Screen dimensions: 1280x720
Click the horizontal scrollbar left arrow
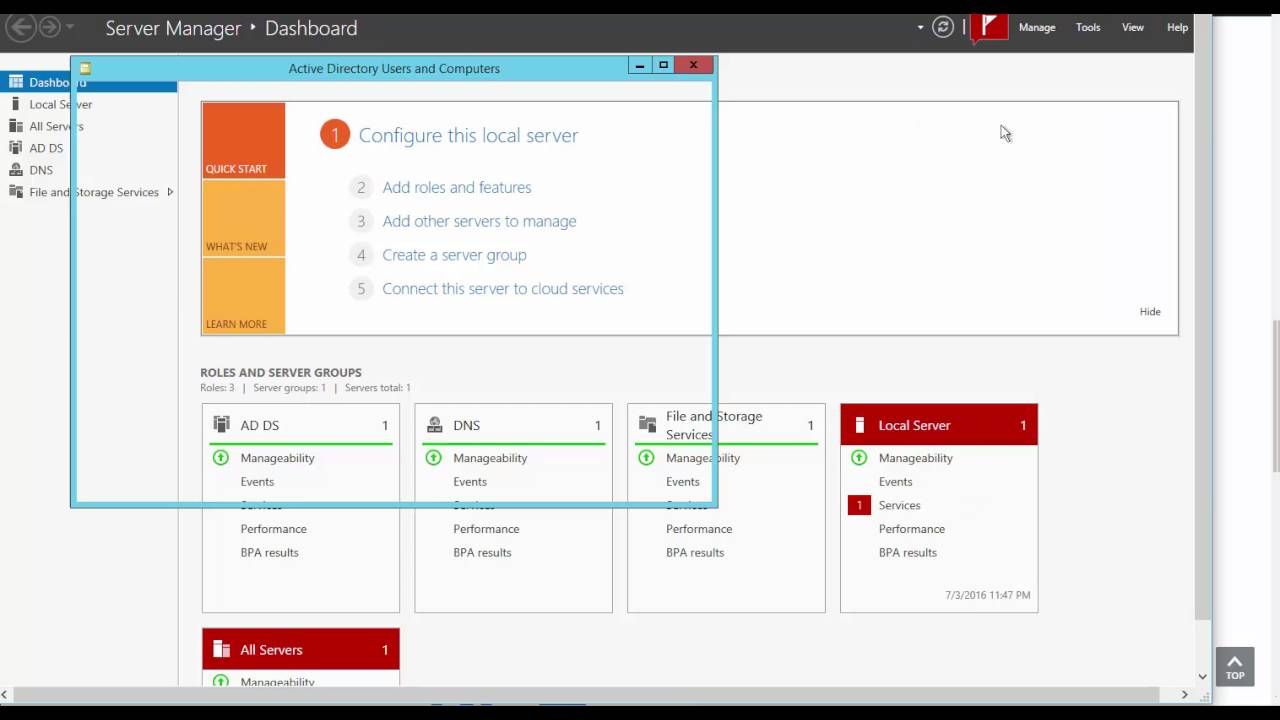point(5,694)
